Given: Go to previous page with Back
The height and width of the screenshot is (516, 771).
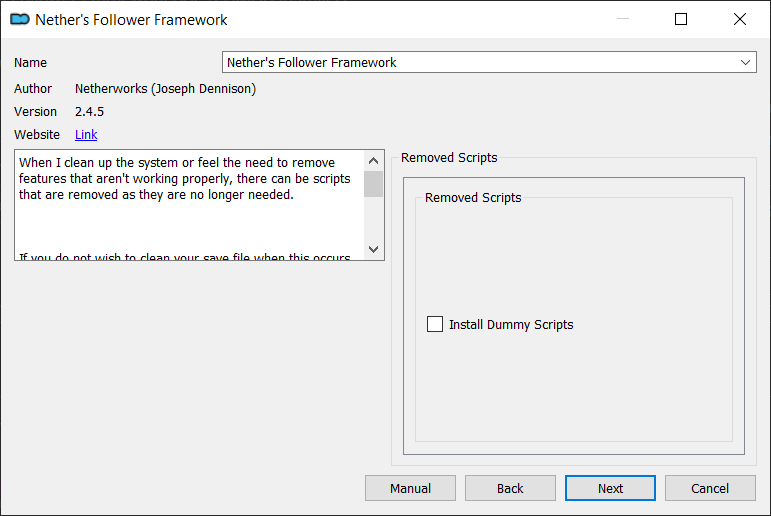Looking at the screenshot, I should [x=510, y=488].
